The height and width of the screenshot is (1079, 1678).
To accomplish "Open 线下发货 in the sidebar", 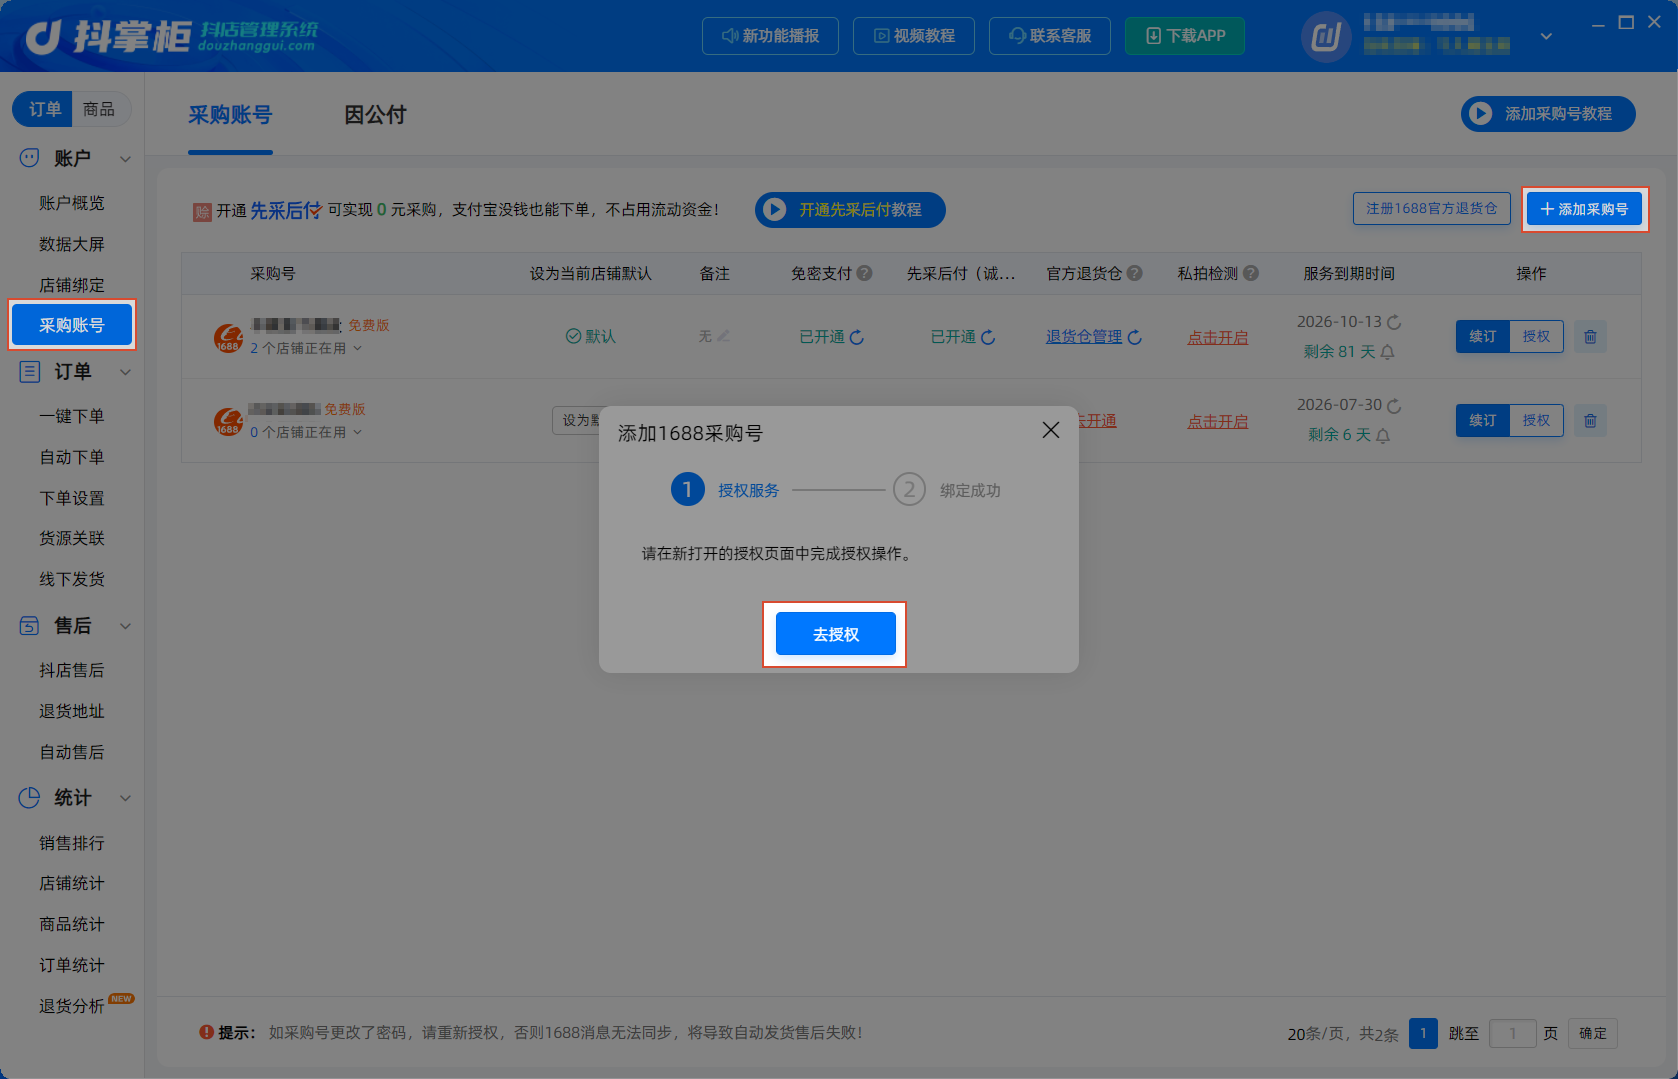I will coord(72,579).
